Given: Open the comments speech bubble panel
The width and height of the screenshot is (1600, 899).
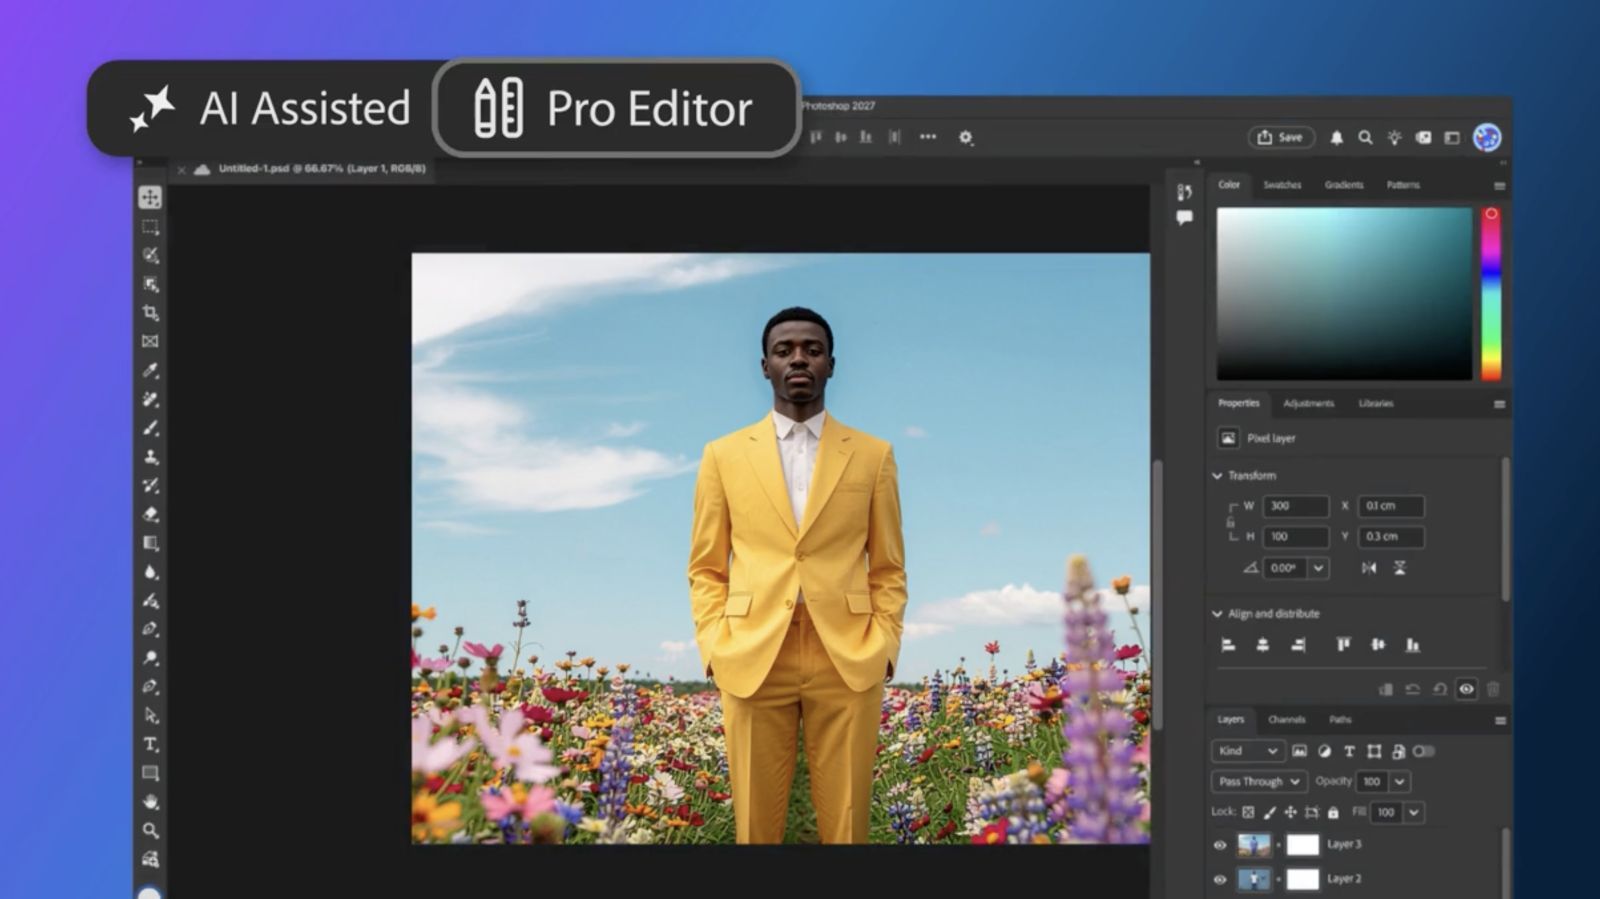Looking at the screenshot, I should point(1184,217).
